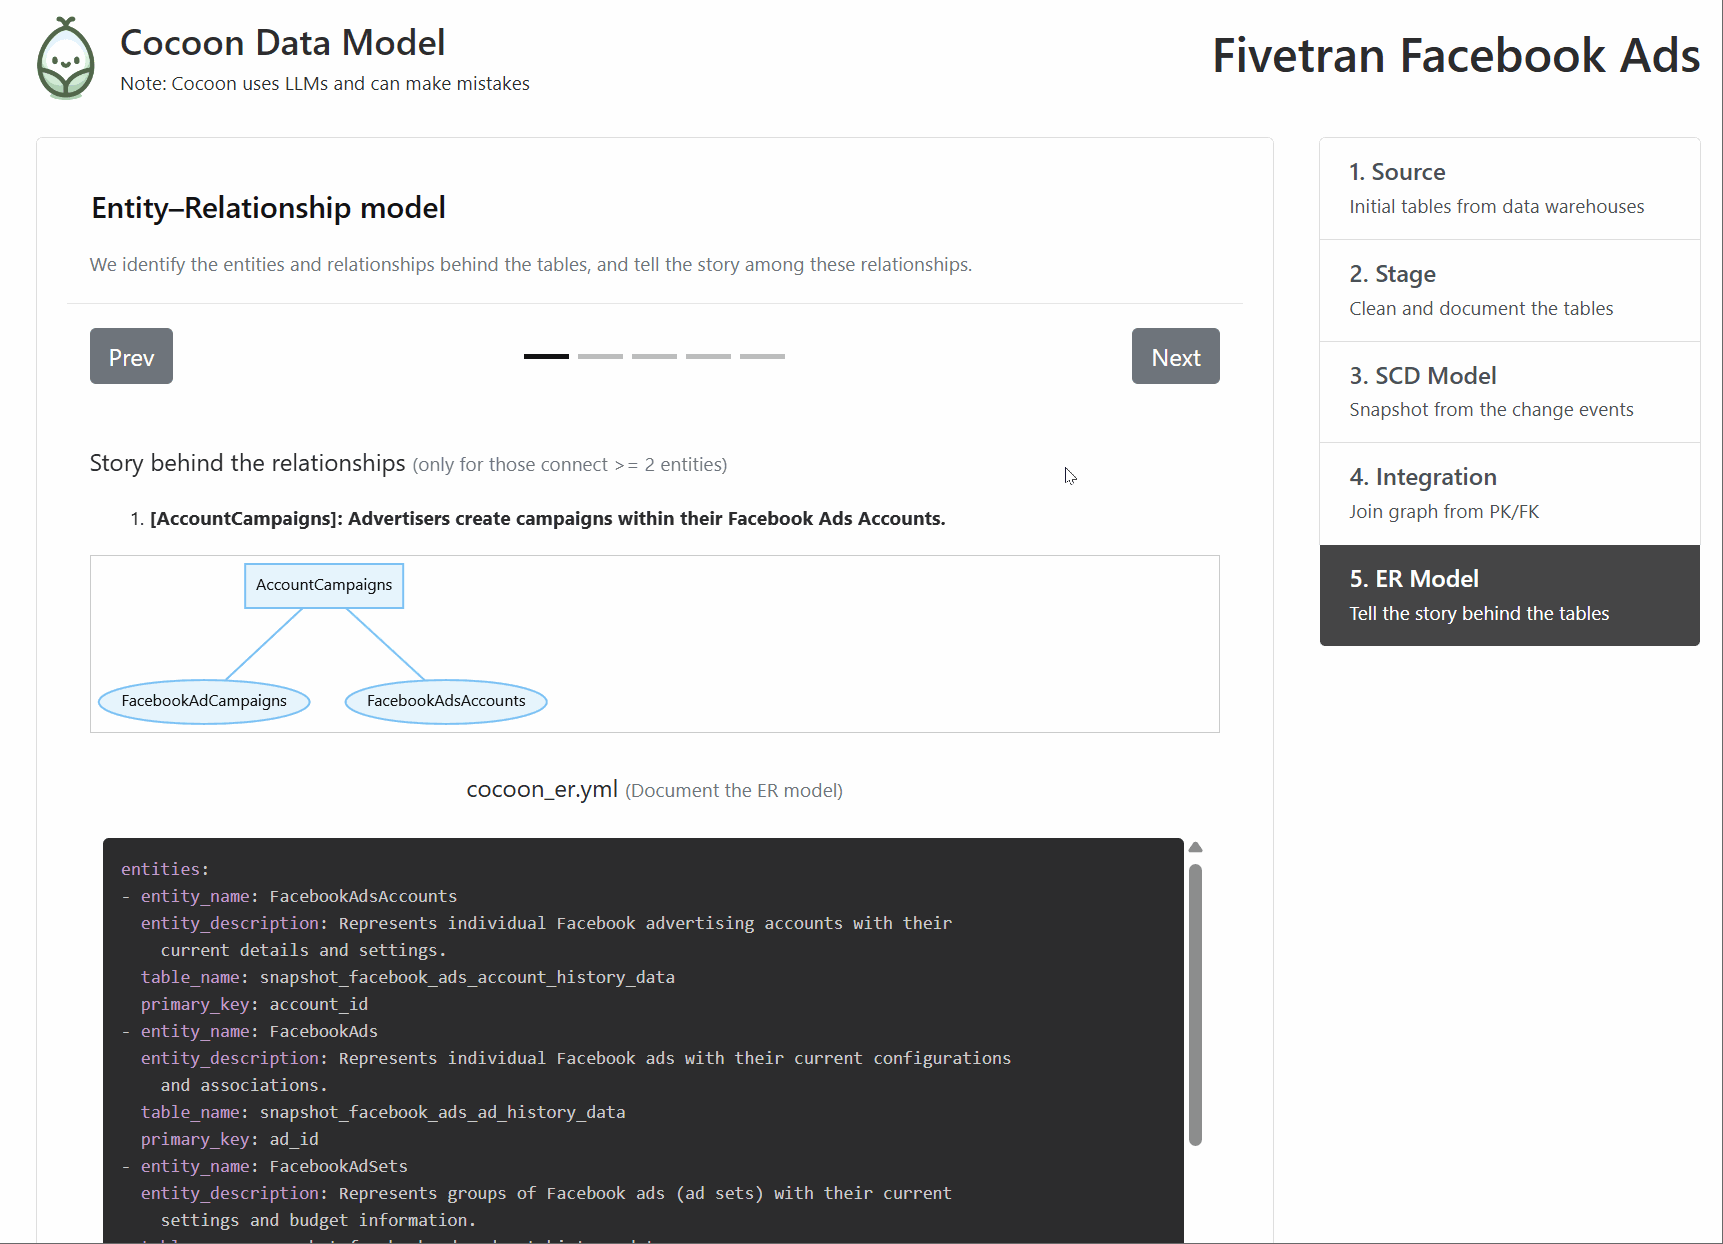
Task: Click the 'We identify the entities' description
Action: pyautogui.click(x=531, y=264)
